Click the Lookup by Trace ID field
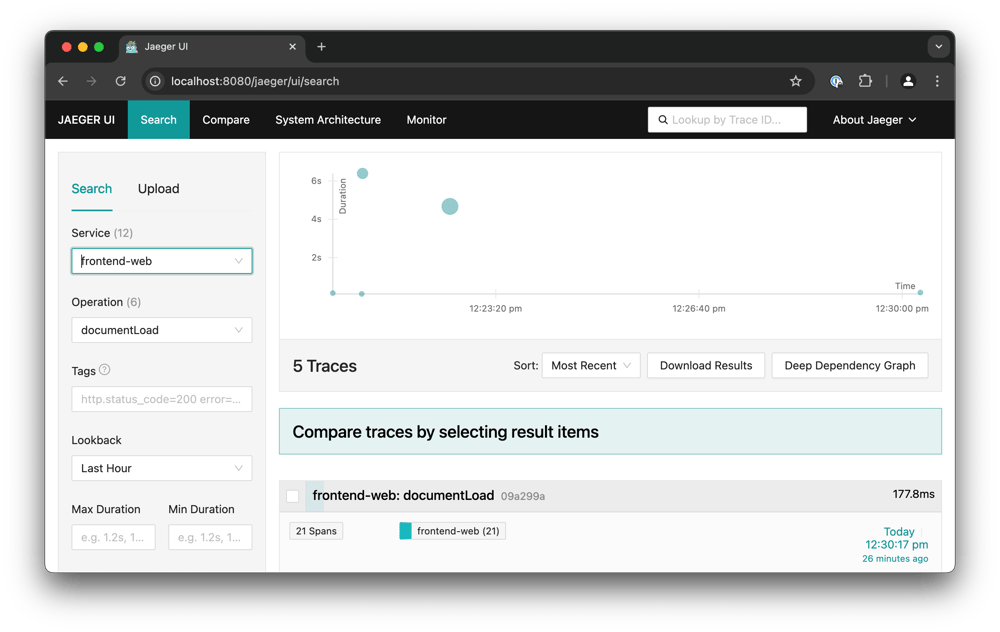1000x632 pixels. tap(727, 120)
